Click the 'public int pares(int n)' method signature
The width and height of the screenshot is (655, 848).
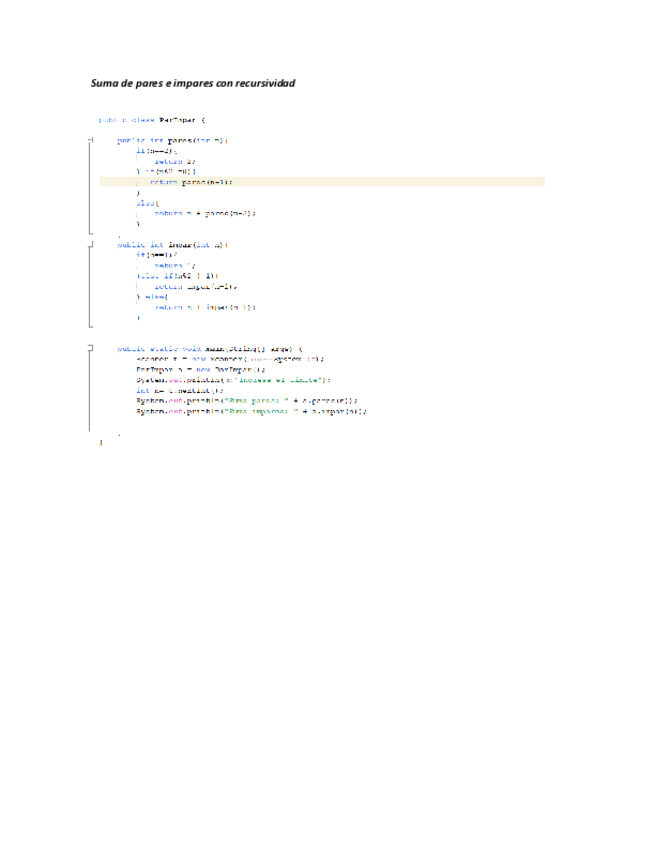point(172,140)
